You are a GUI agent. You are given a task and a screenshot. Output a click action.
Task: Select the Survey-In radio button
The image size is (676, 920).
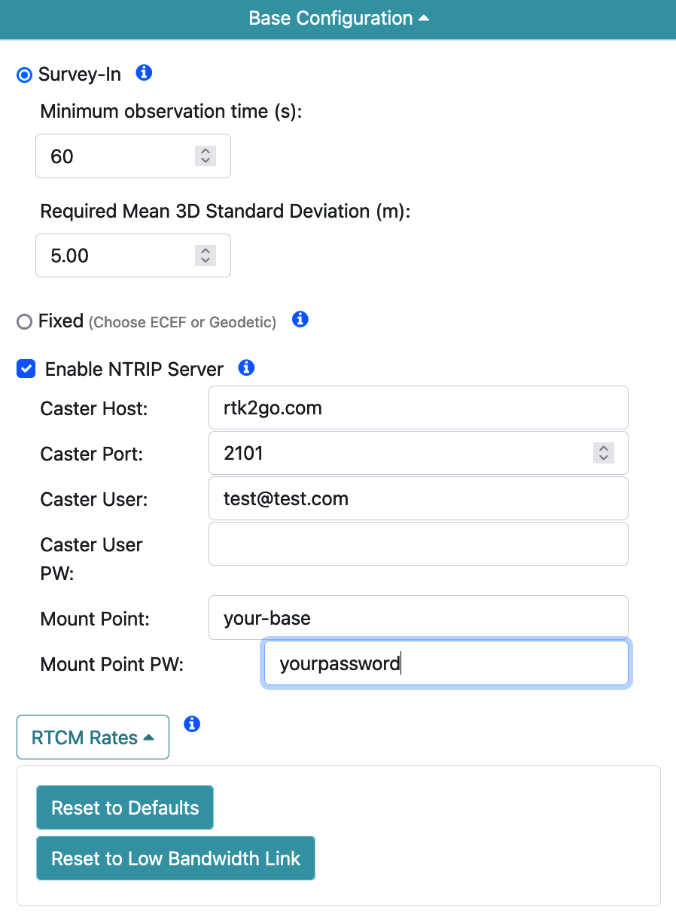25,75
